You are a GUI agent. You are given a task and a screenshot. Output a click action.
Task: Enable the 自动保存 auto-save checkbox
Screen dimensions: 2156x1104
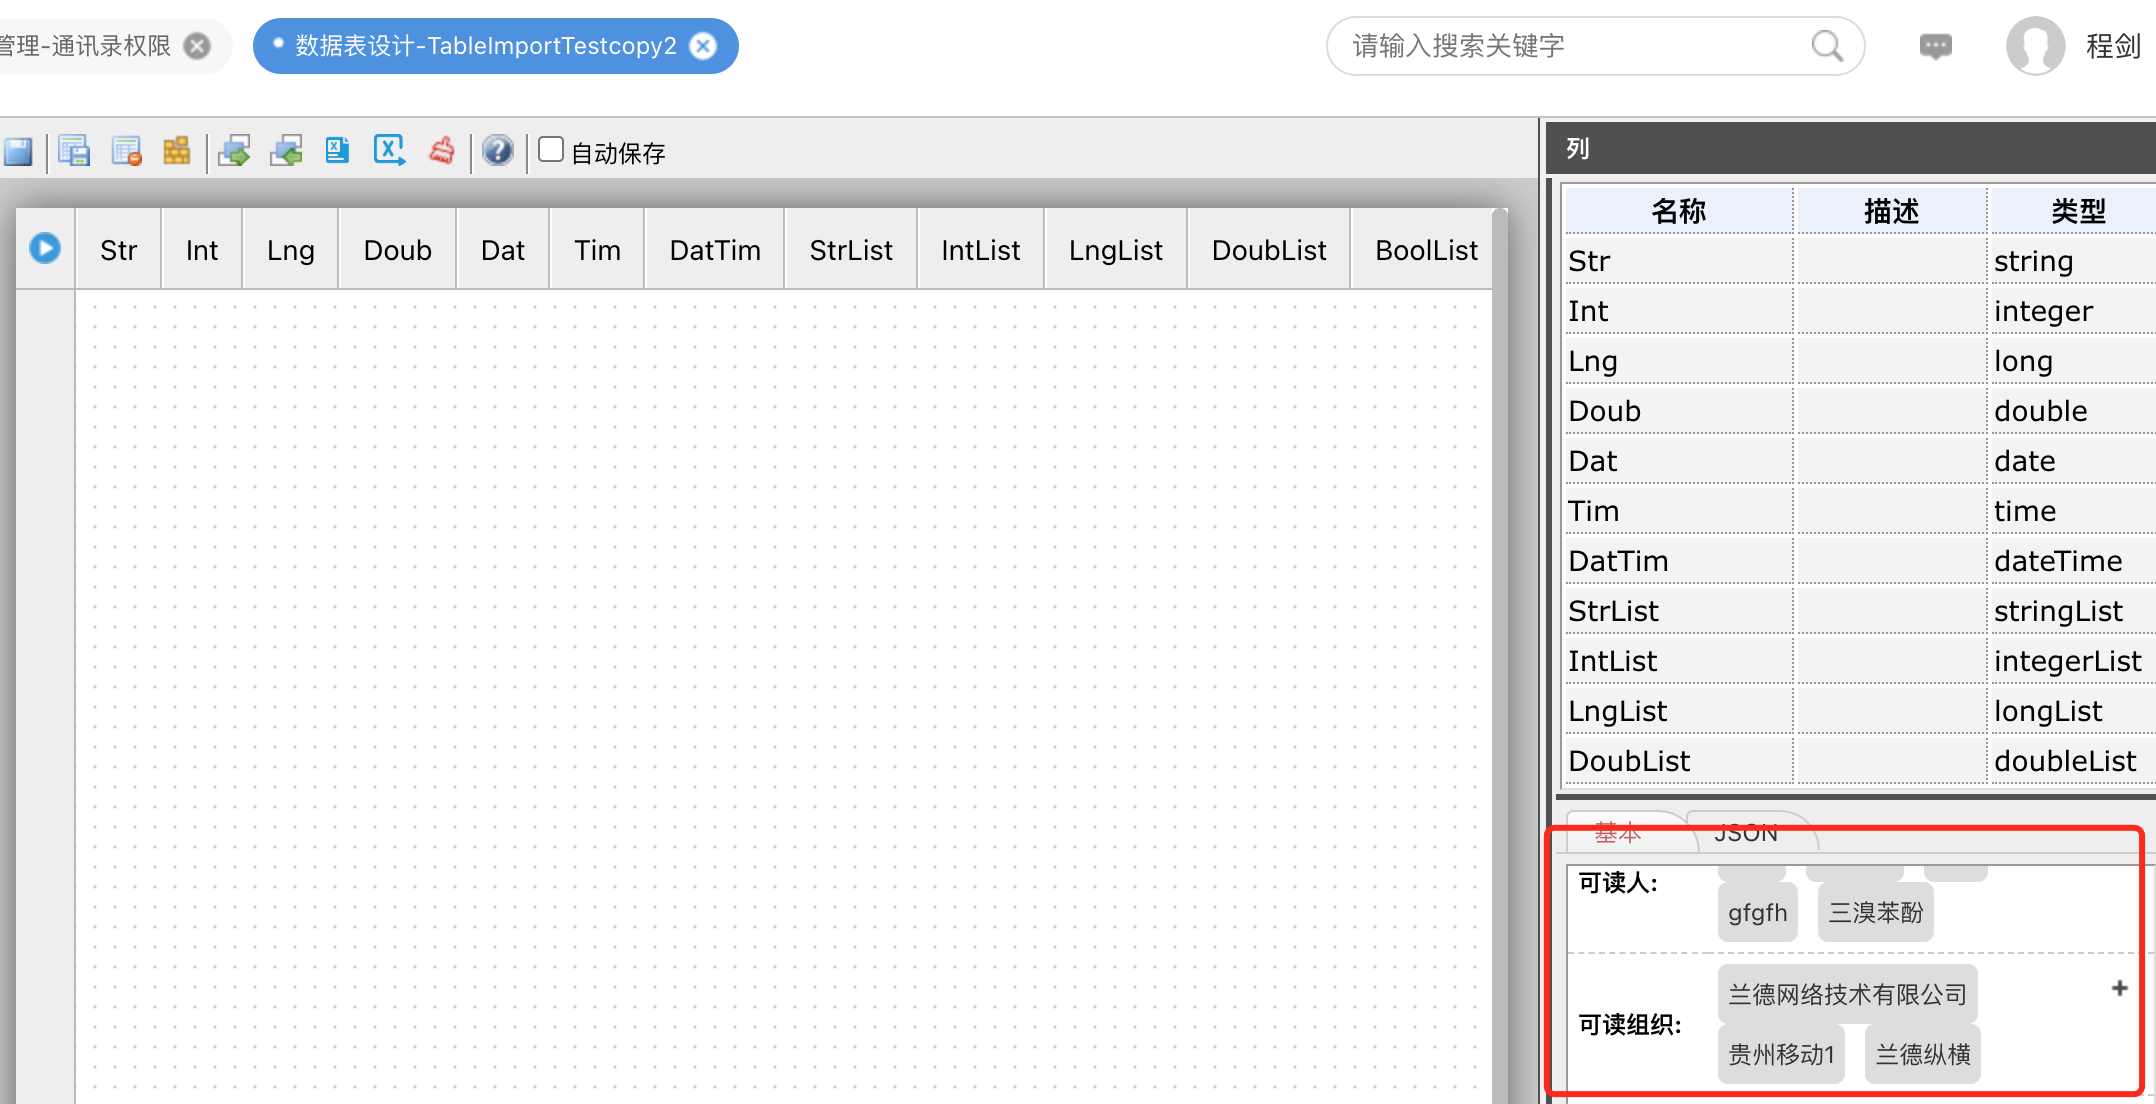(551, 150)
